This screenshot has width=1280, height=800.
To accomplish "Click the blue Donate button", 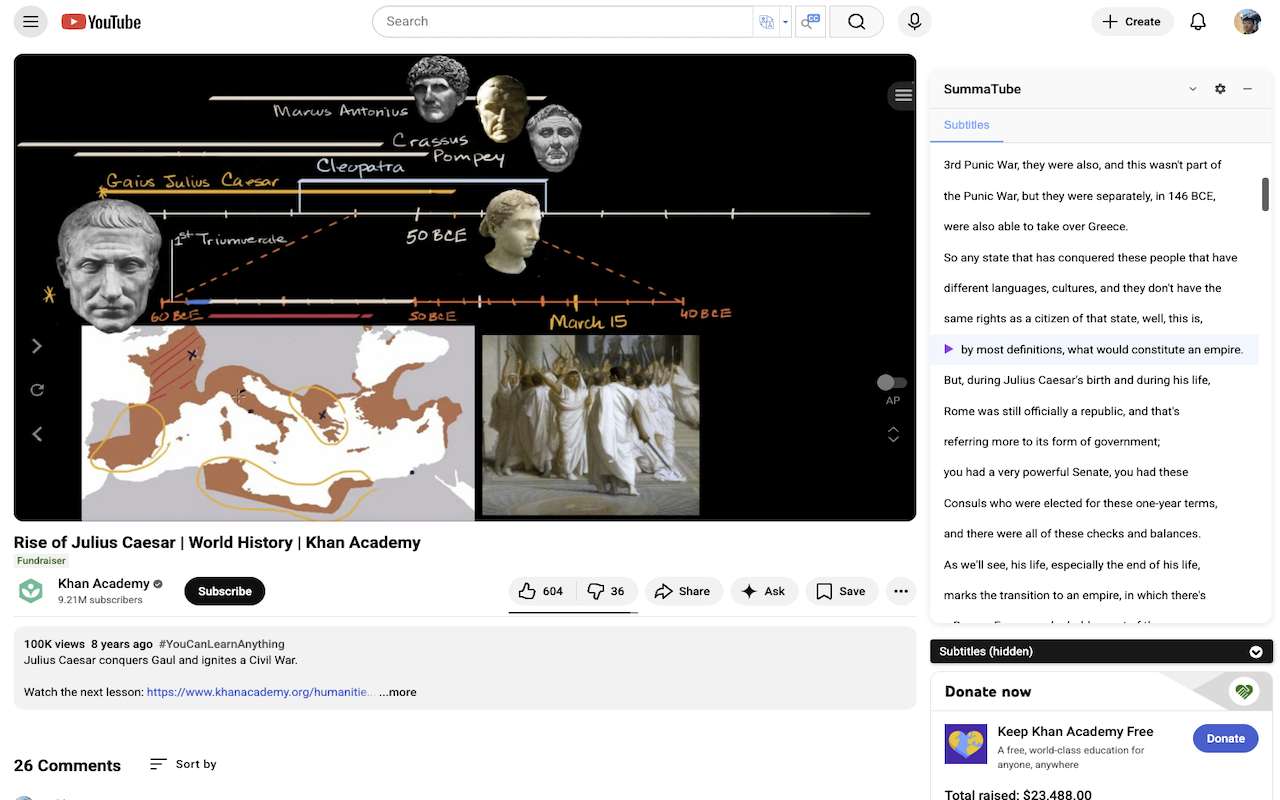I will click(1225, 739).
